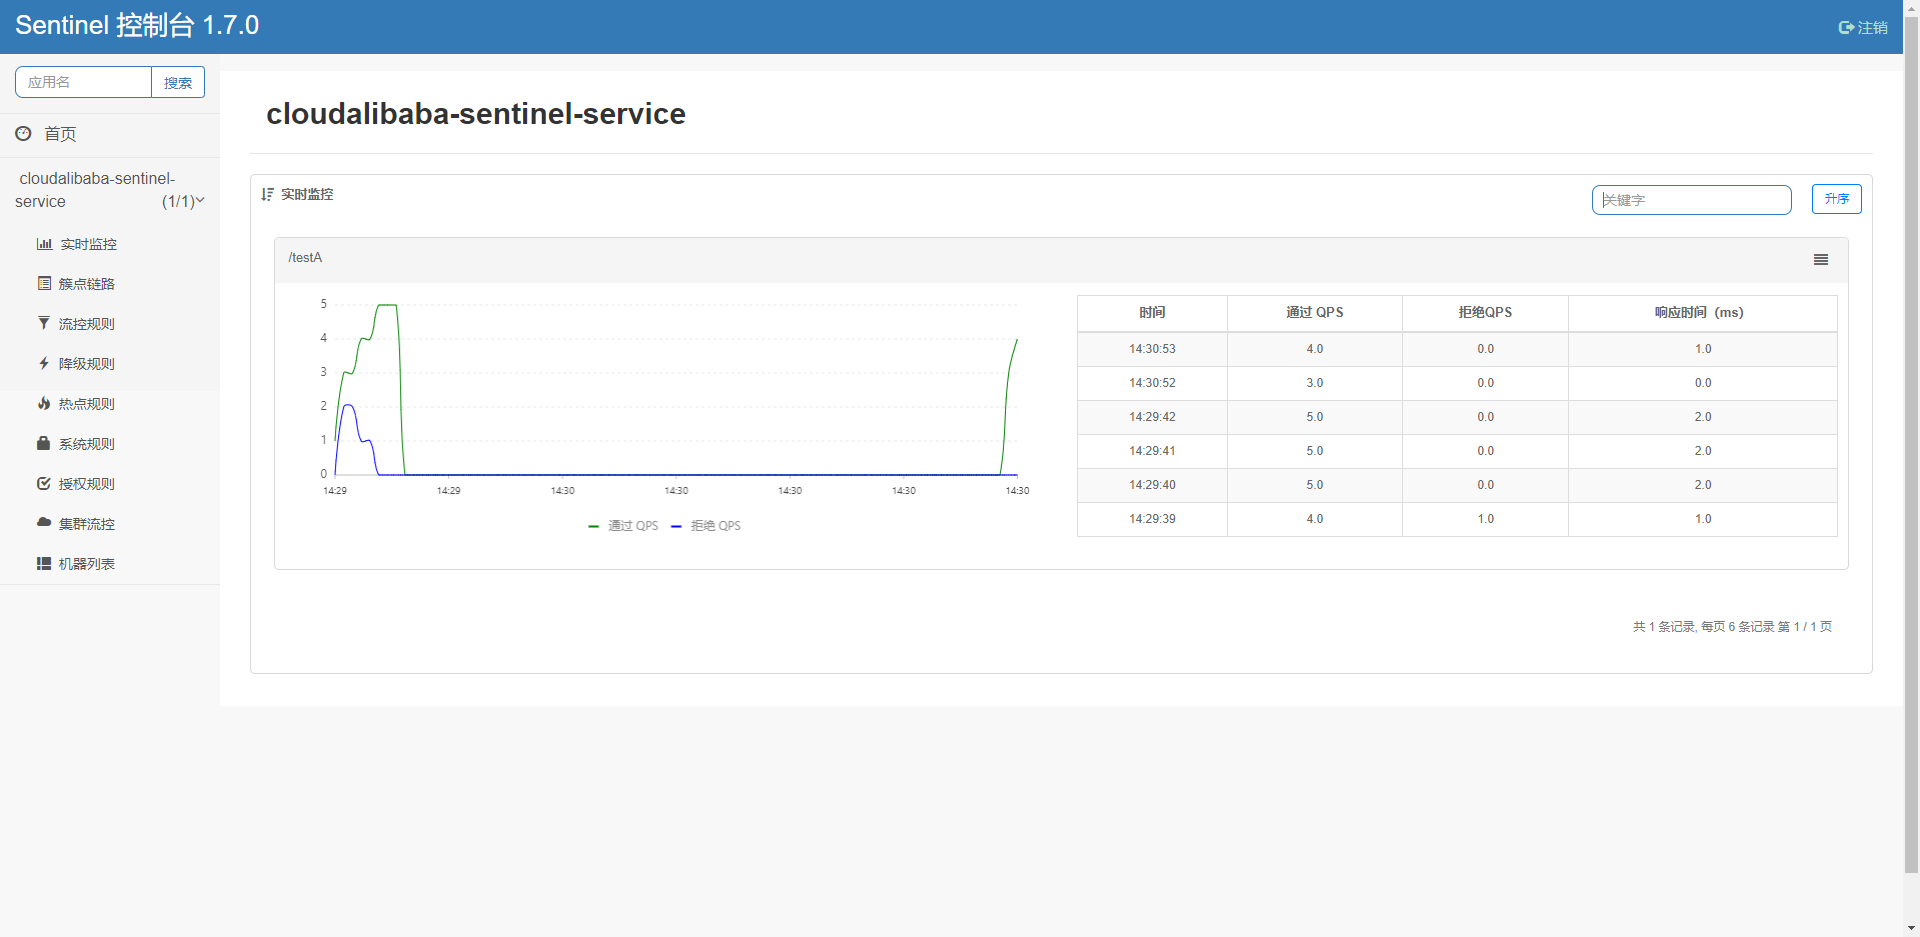Click the 降级规则 lightning bolt icon
The width and height of the screenshot is (1920, 937).
pyautogui.click(x=44, y=363)
